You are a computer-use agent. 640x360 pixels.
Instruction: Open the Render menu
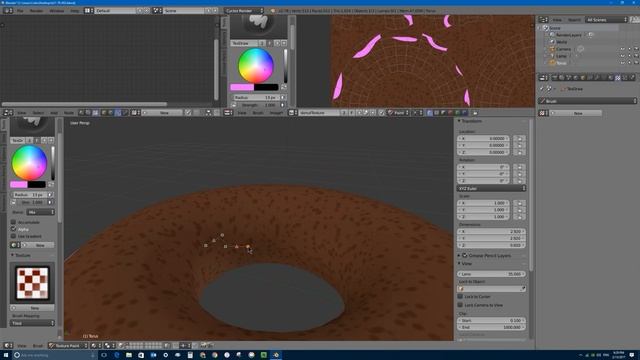coord(37,11)
